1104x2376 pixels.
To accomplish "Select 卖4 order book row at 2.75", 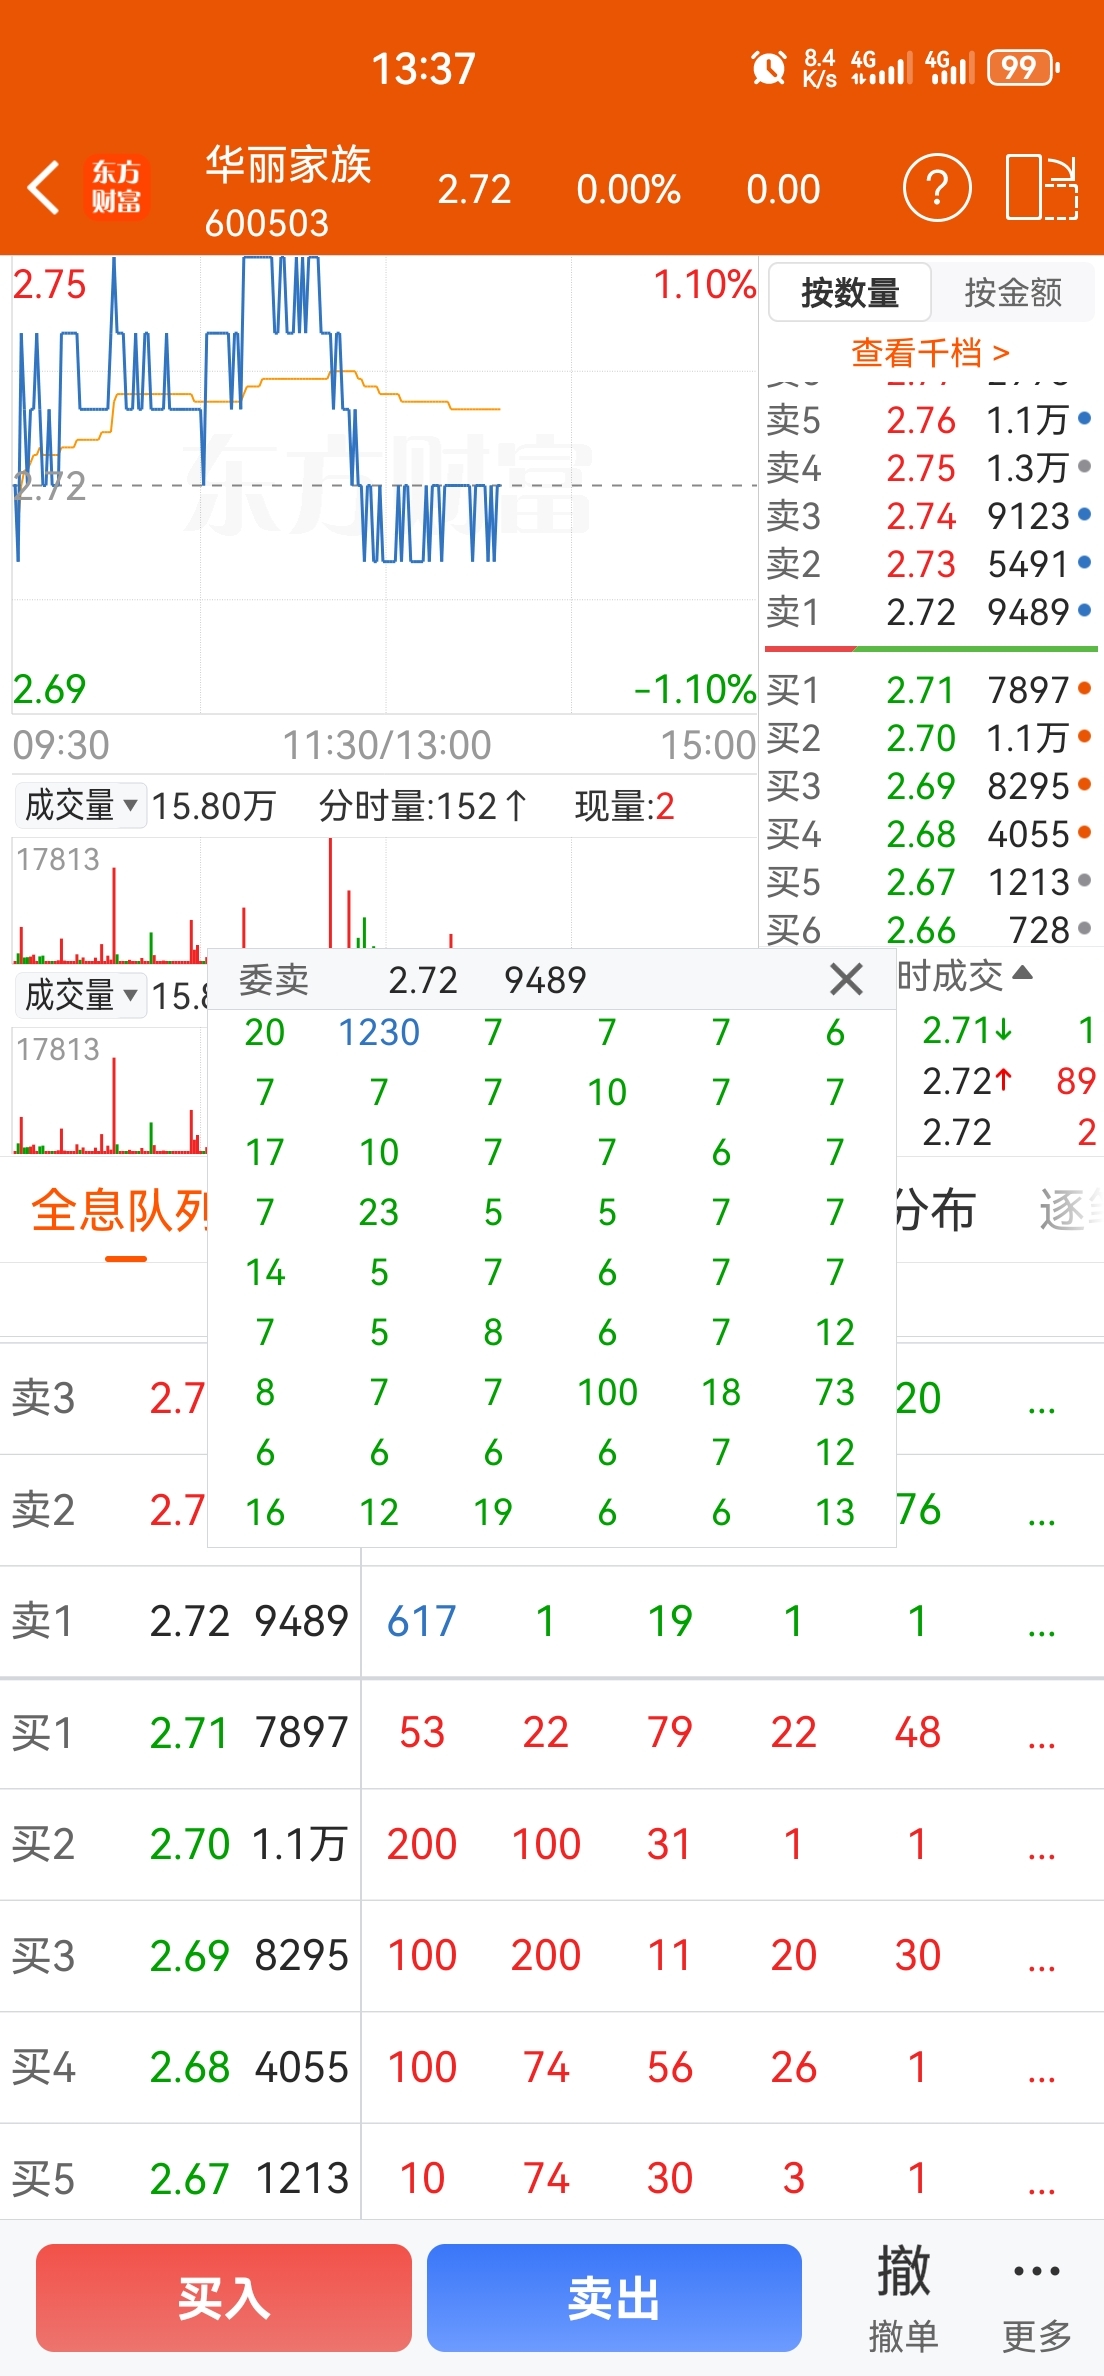I will (x=930, y=468).
